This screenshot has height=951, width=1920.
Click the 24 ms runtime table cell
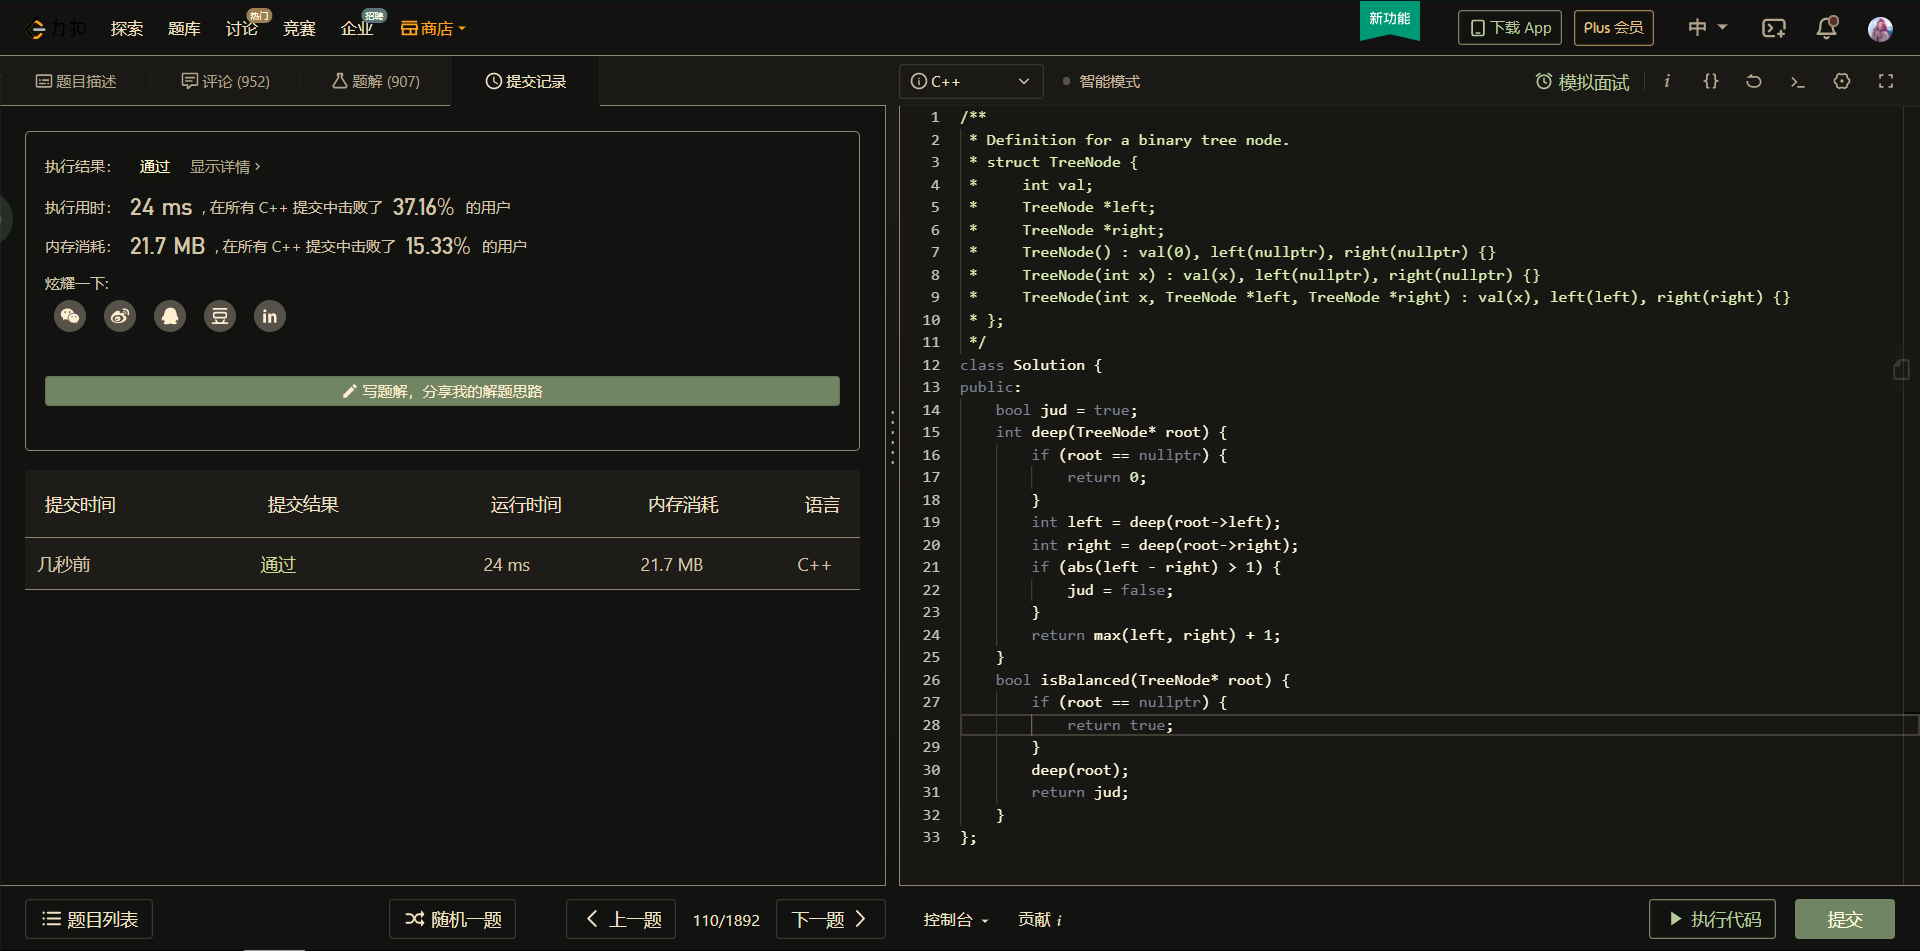[507, 565]
